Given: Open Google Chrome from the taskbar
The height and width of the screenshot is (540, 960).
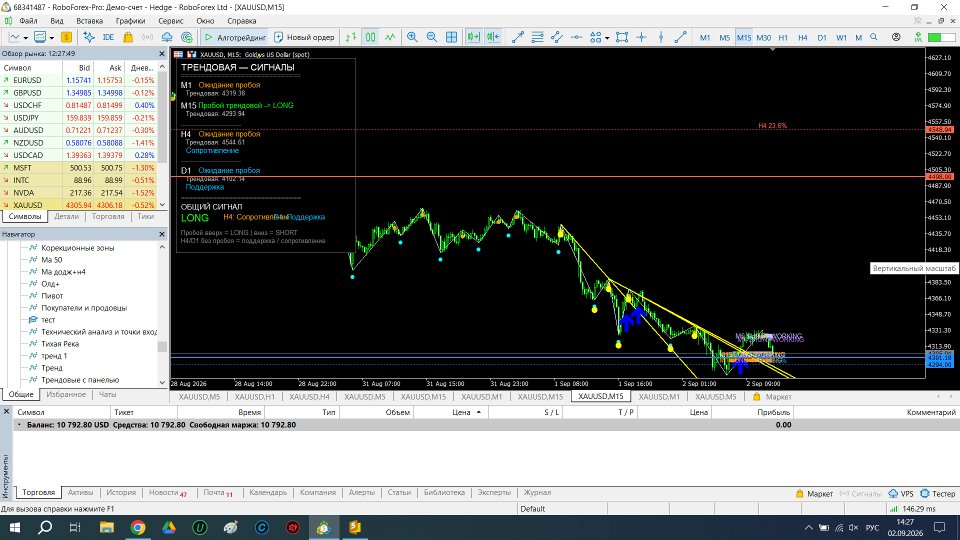Looking at the screenshot, I should [x=138, y=527].
